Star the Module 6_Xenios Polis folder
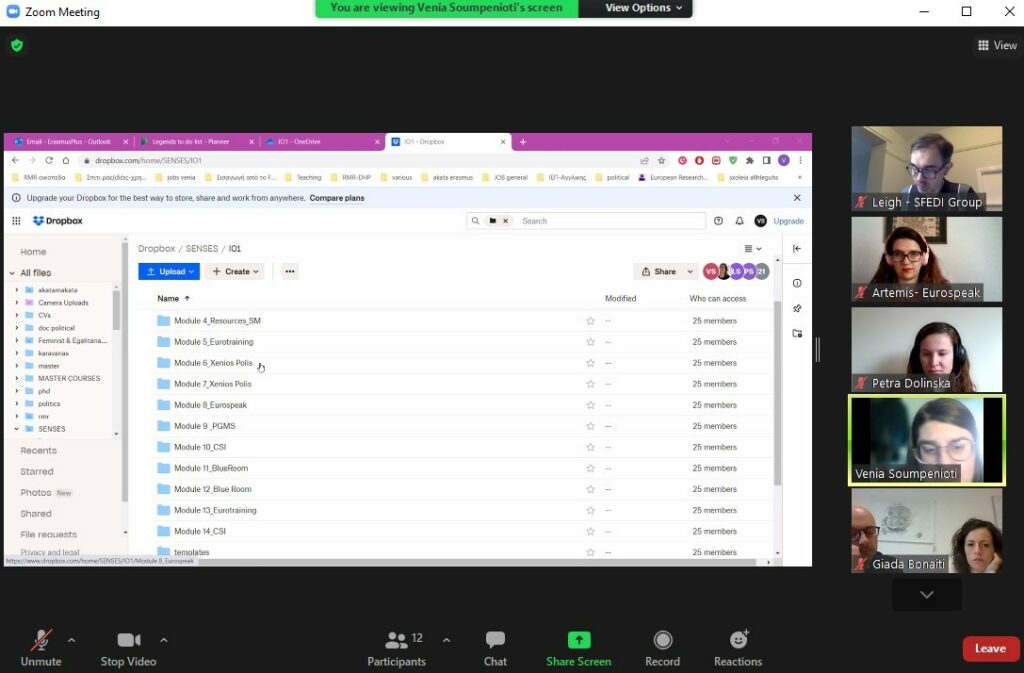1024x673 pixels. point(590,363)
